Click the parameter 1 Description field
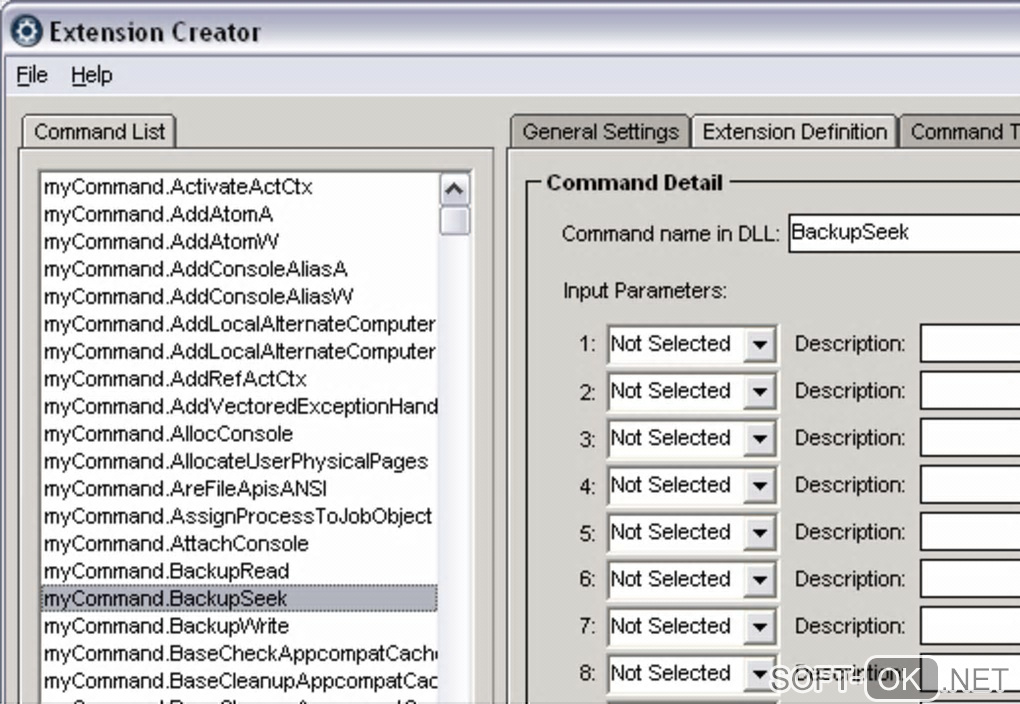 [x=968, y=344]
